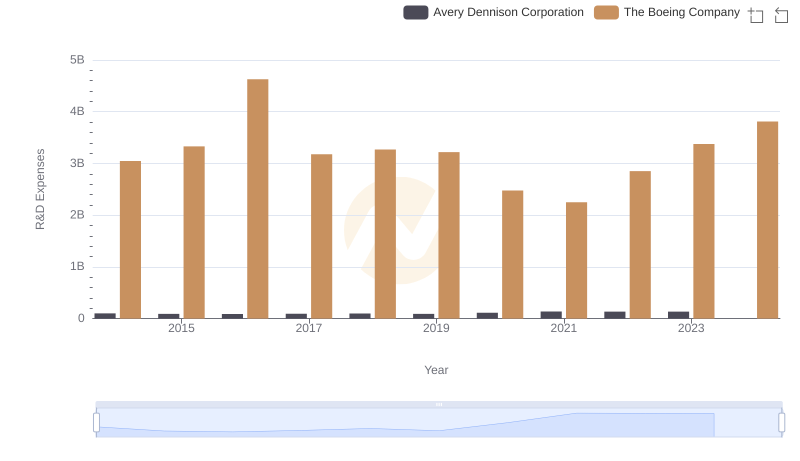The image size is (800, 461).
Task: Click the 2015 x-axis label
Action: 181,328
